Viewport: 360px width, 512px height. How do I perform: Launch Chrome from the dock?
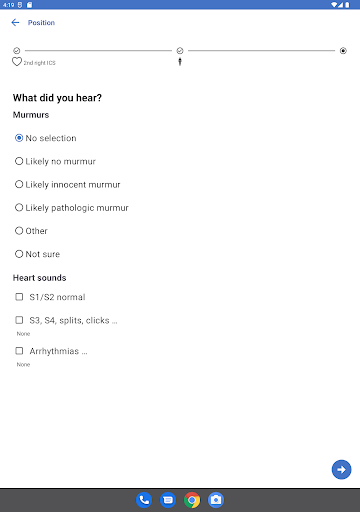192,500
